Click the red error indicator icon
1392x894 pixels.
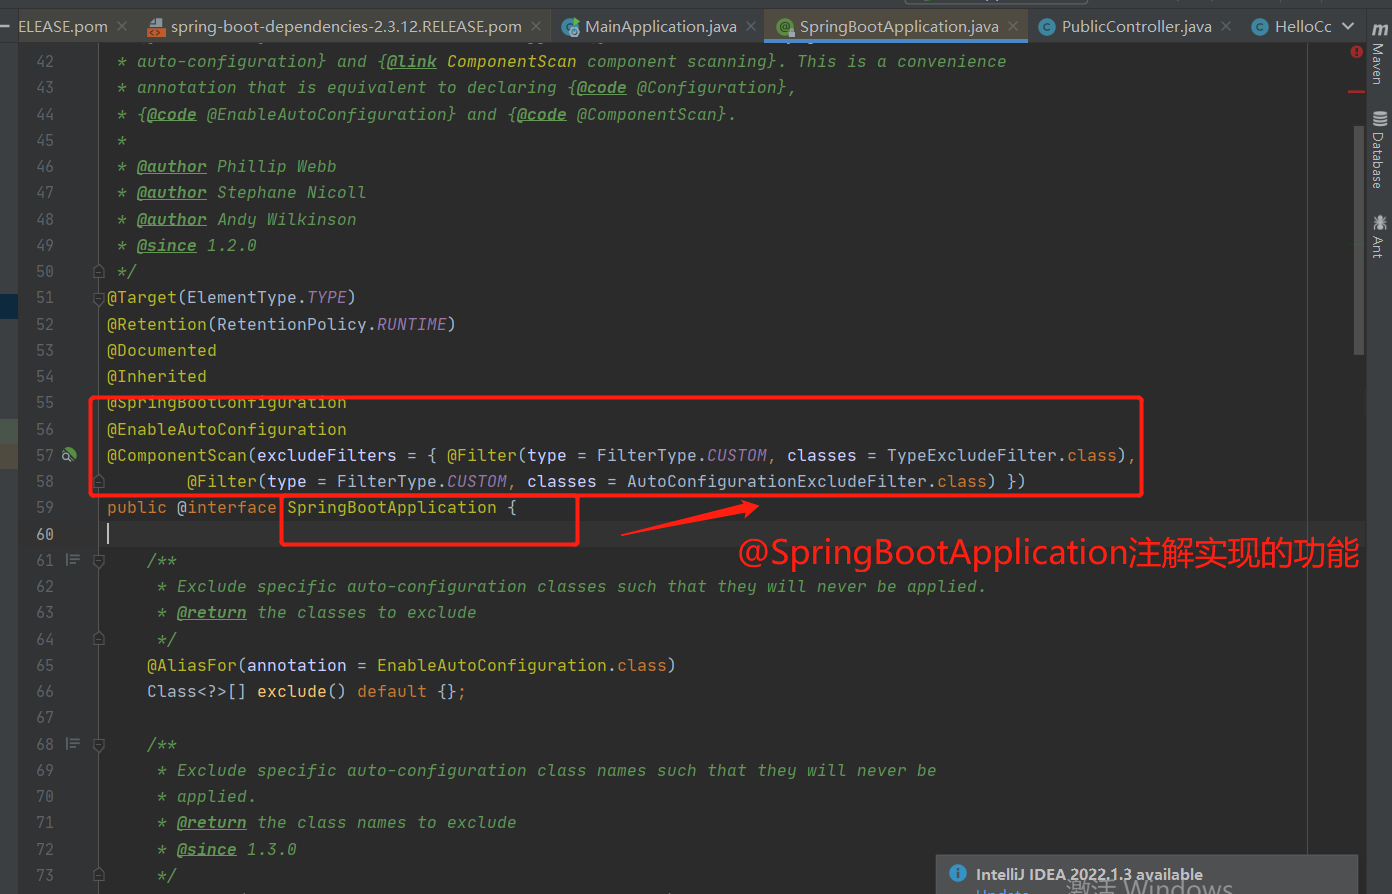pos(1356,52)
